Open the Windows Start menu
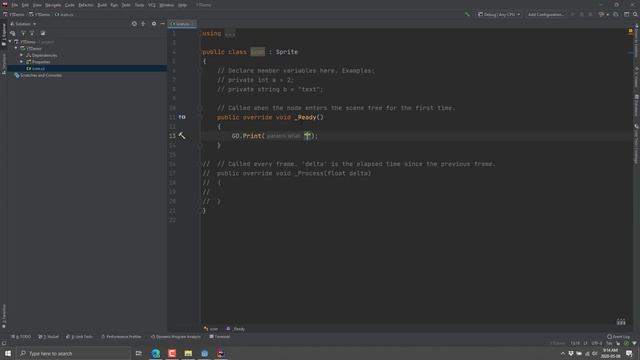 click(x=8, y=353)
